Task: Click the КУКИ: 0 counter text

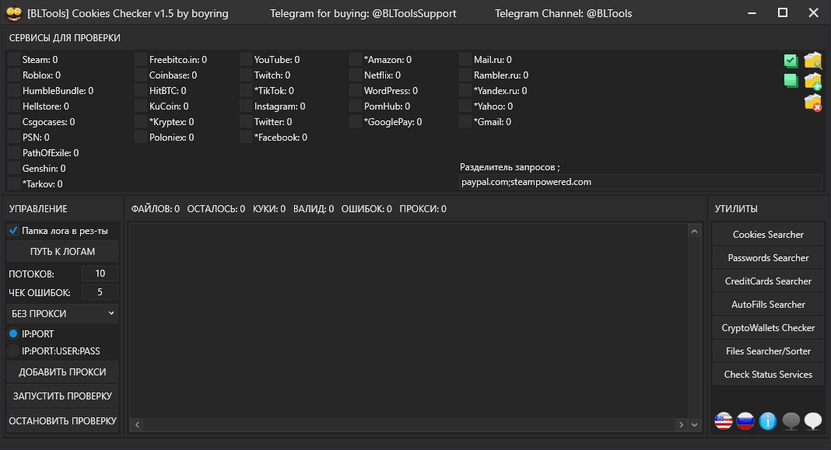Action: click(x=269, y=209)
